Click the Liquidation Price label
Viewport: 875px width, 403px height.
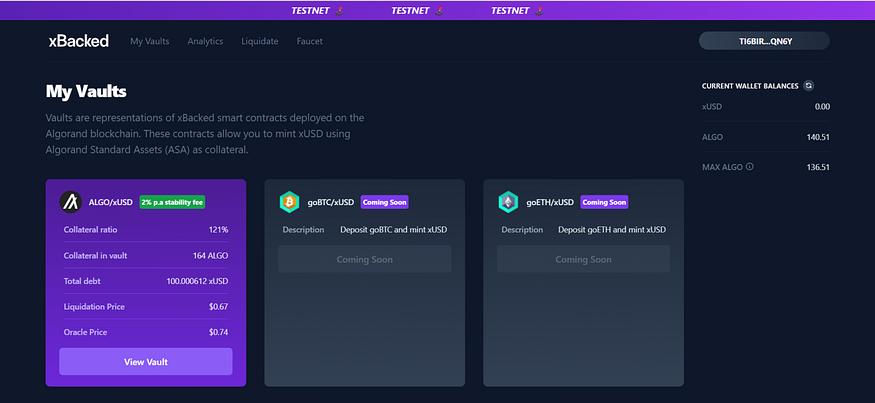point(94,306)
